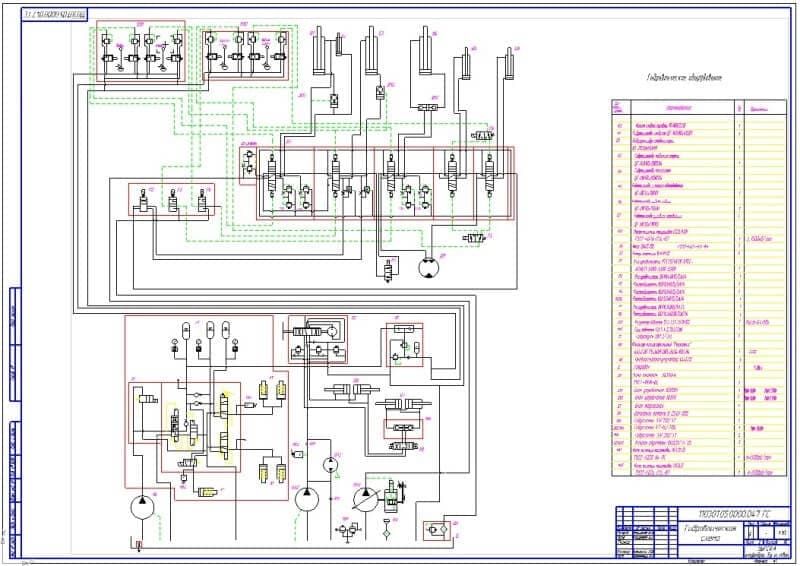Select the small solenoid valve below the distributor's right end
This screenshot has height=566, width=800.
click(474, 238)
